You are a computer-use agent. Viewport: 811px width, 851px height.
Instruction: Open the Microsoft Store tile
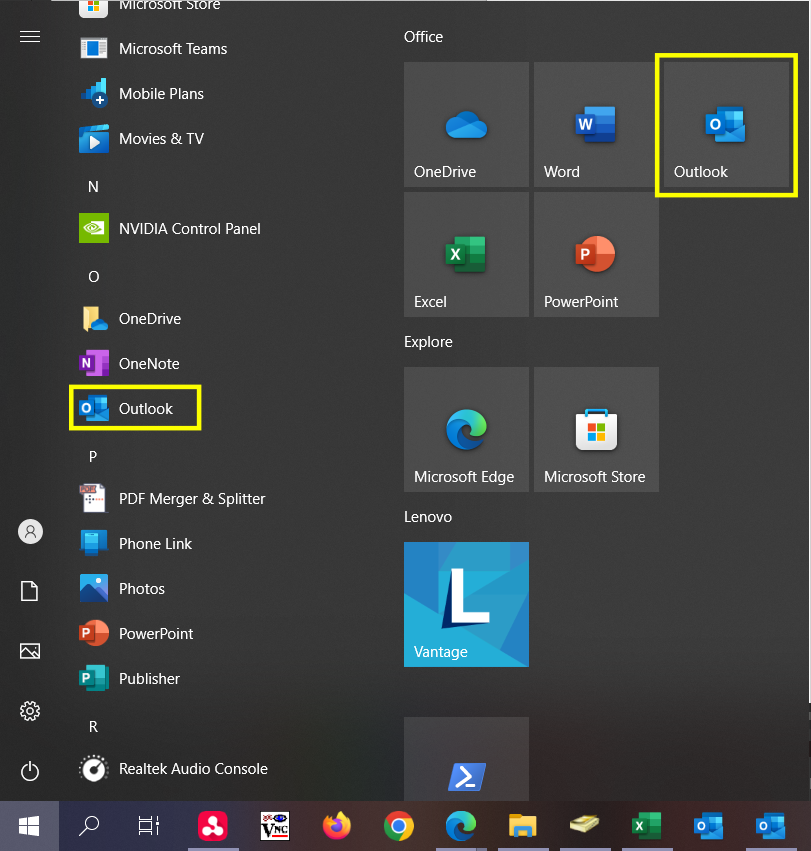click(x=596, y=429)
